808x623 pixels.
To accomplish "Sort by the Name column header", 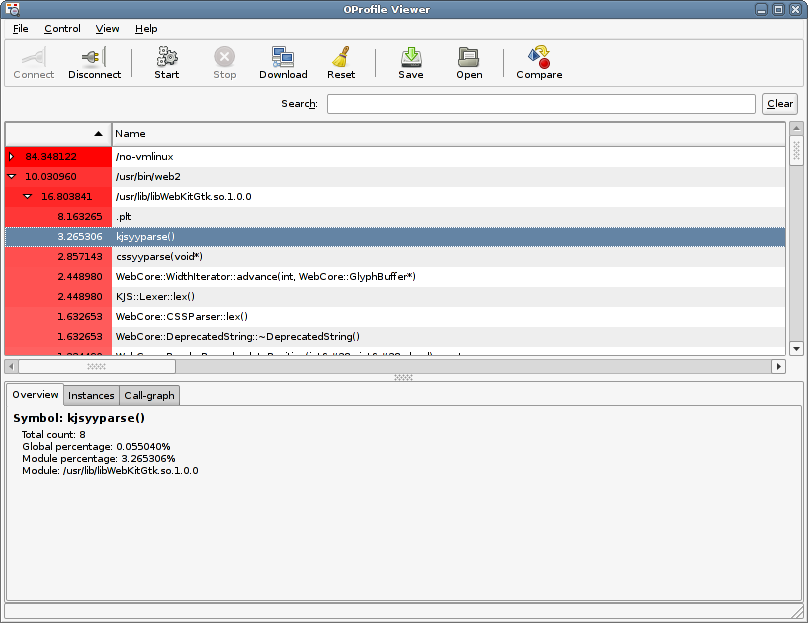I will point(447,133).
